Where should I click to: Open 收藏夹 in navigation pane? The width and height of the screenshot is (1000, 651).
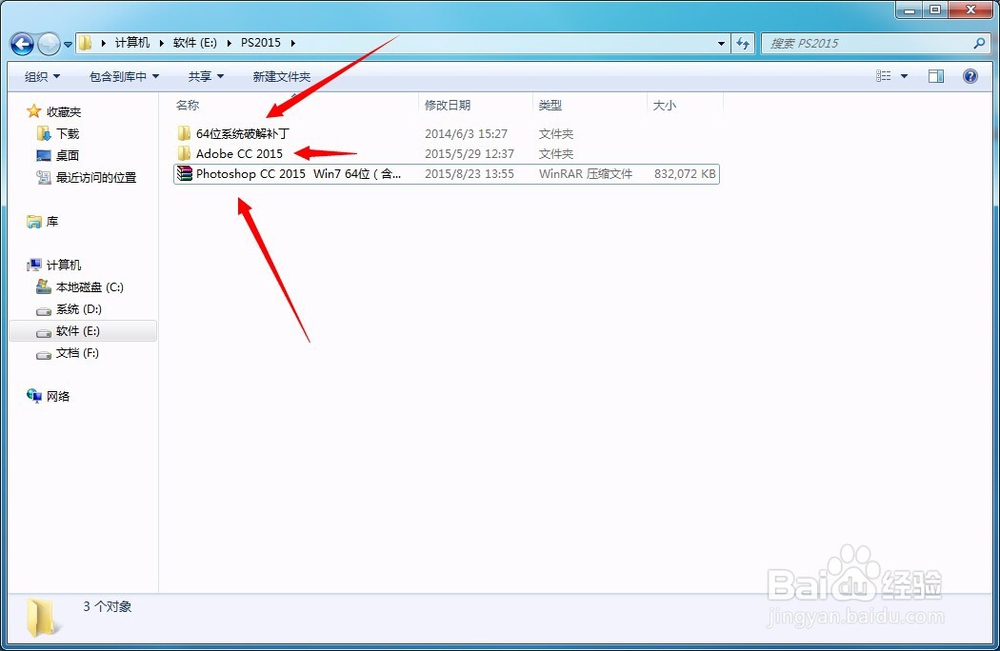pos(64,112)
